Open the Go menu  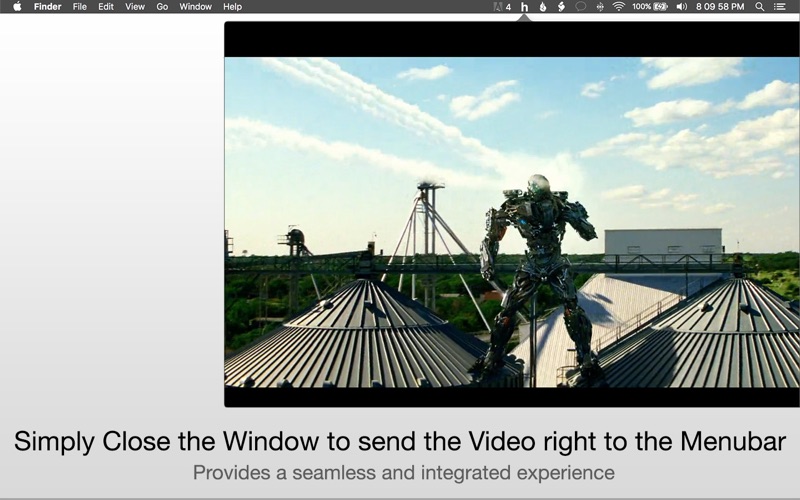point(162,7)
